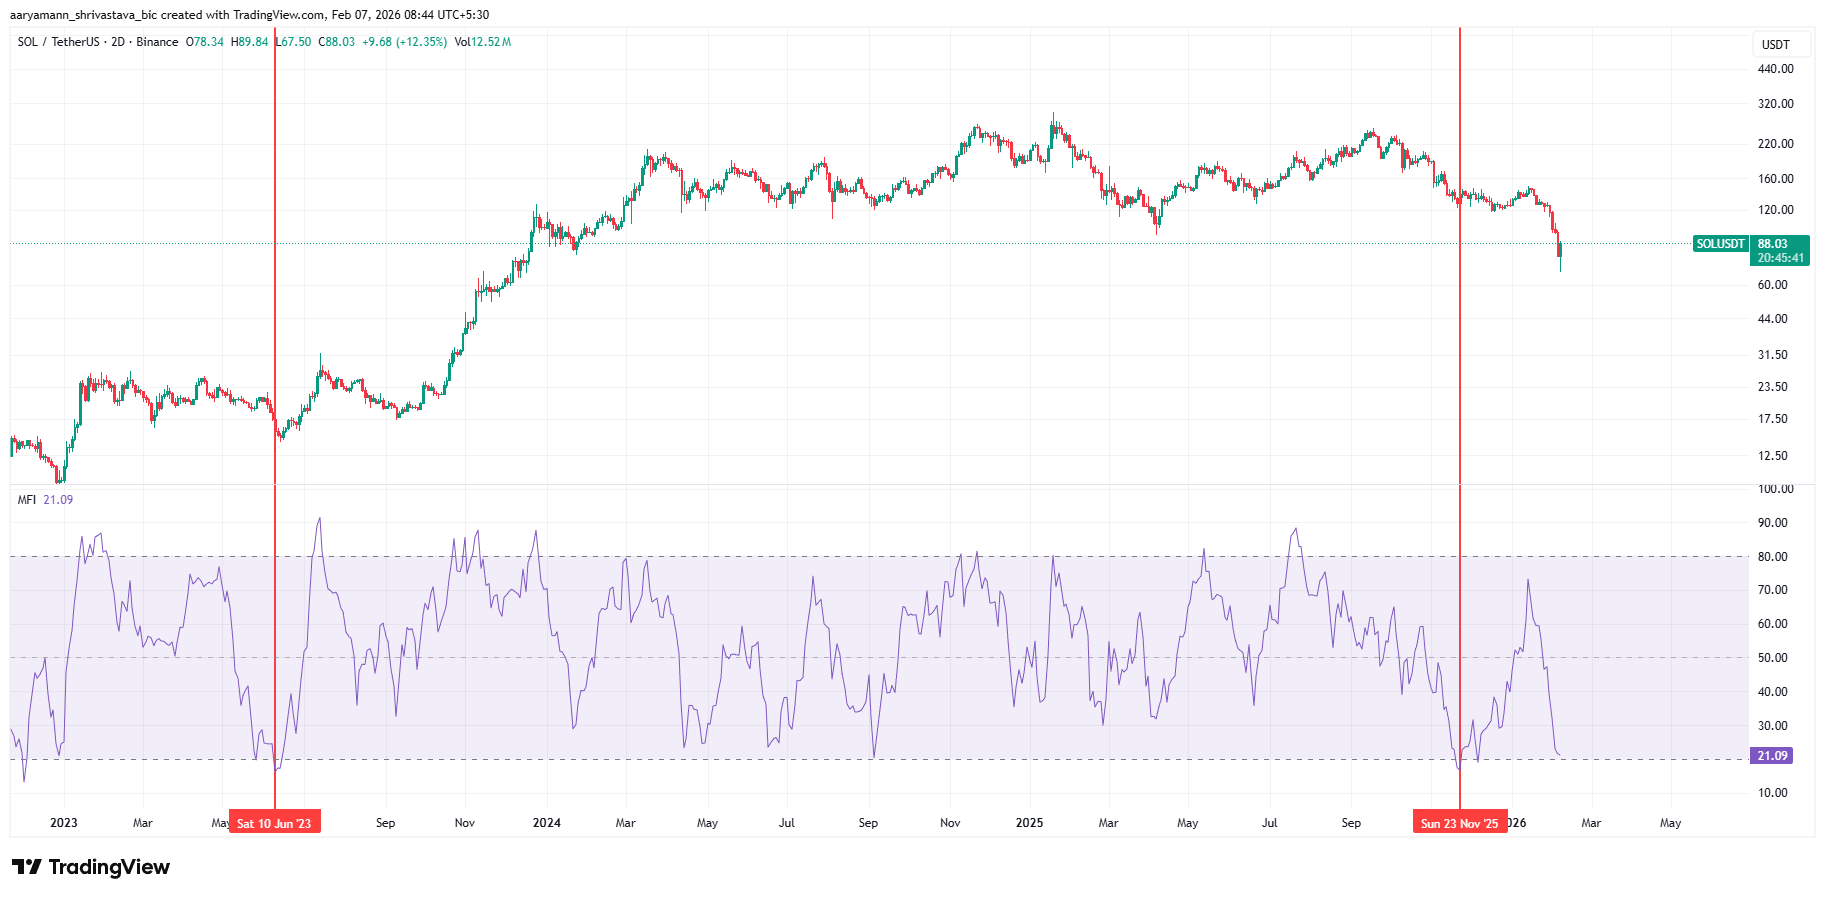Click the 80.00 MFI level label
This screenshot has width=1825, height=897.
click(x=1772, y=557)
